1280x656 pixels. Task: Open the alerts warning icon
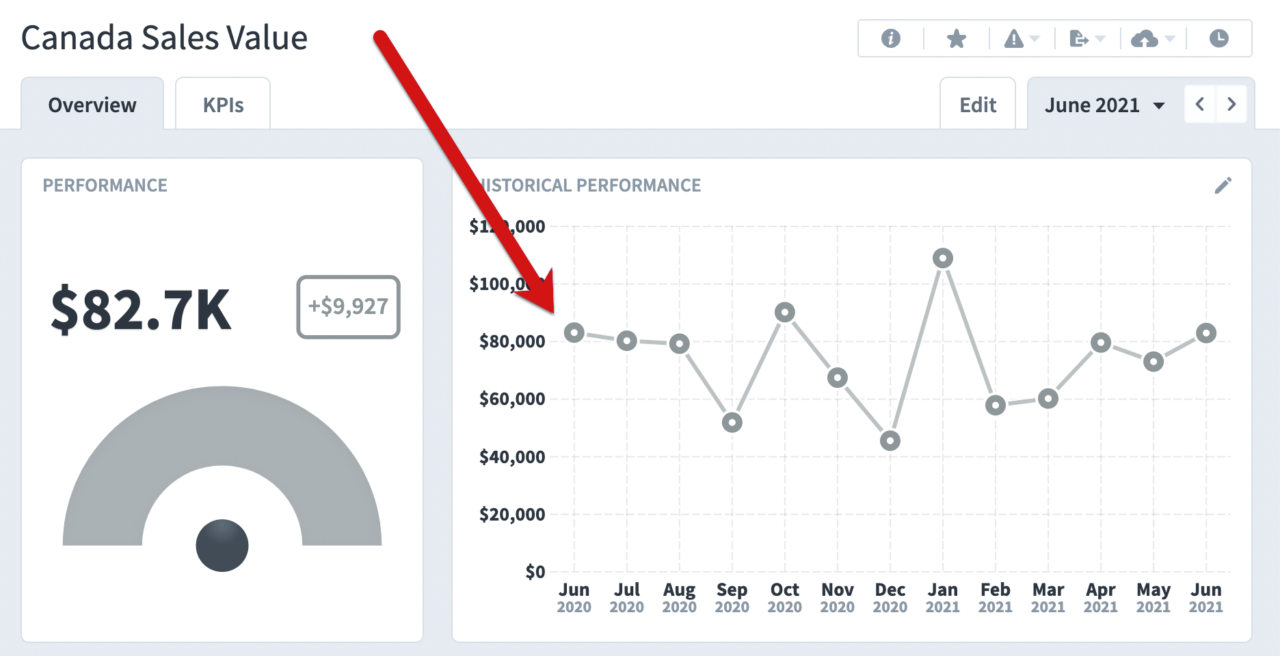pos(1015,38)
